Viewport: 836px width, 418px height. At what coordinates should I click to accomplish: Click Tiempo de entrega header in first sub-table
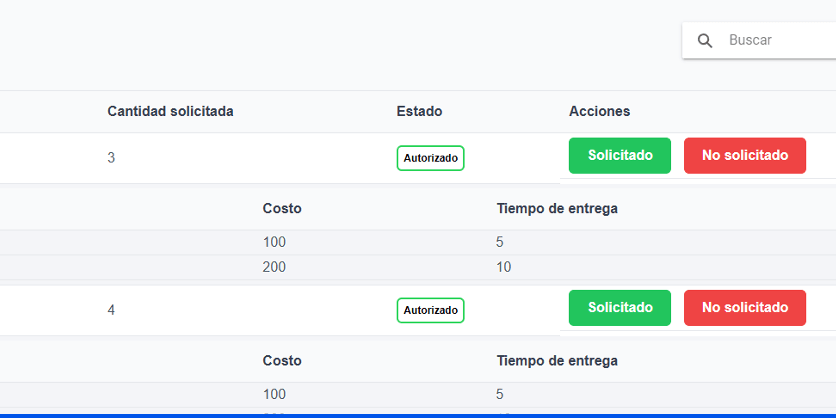click(x=557, y=208)
